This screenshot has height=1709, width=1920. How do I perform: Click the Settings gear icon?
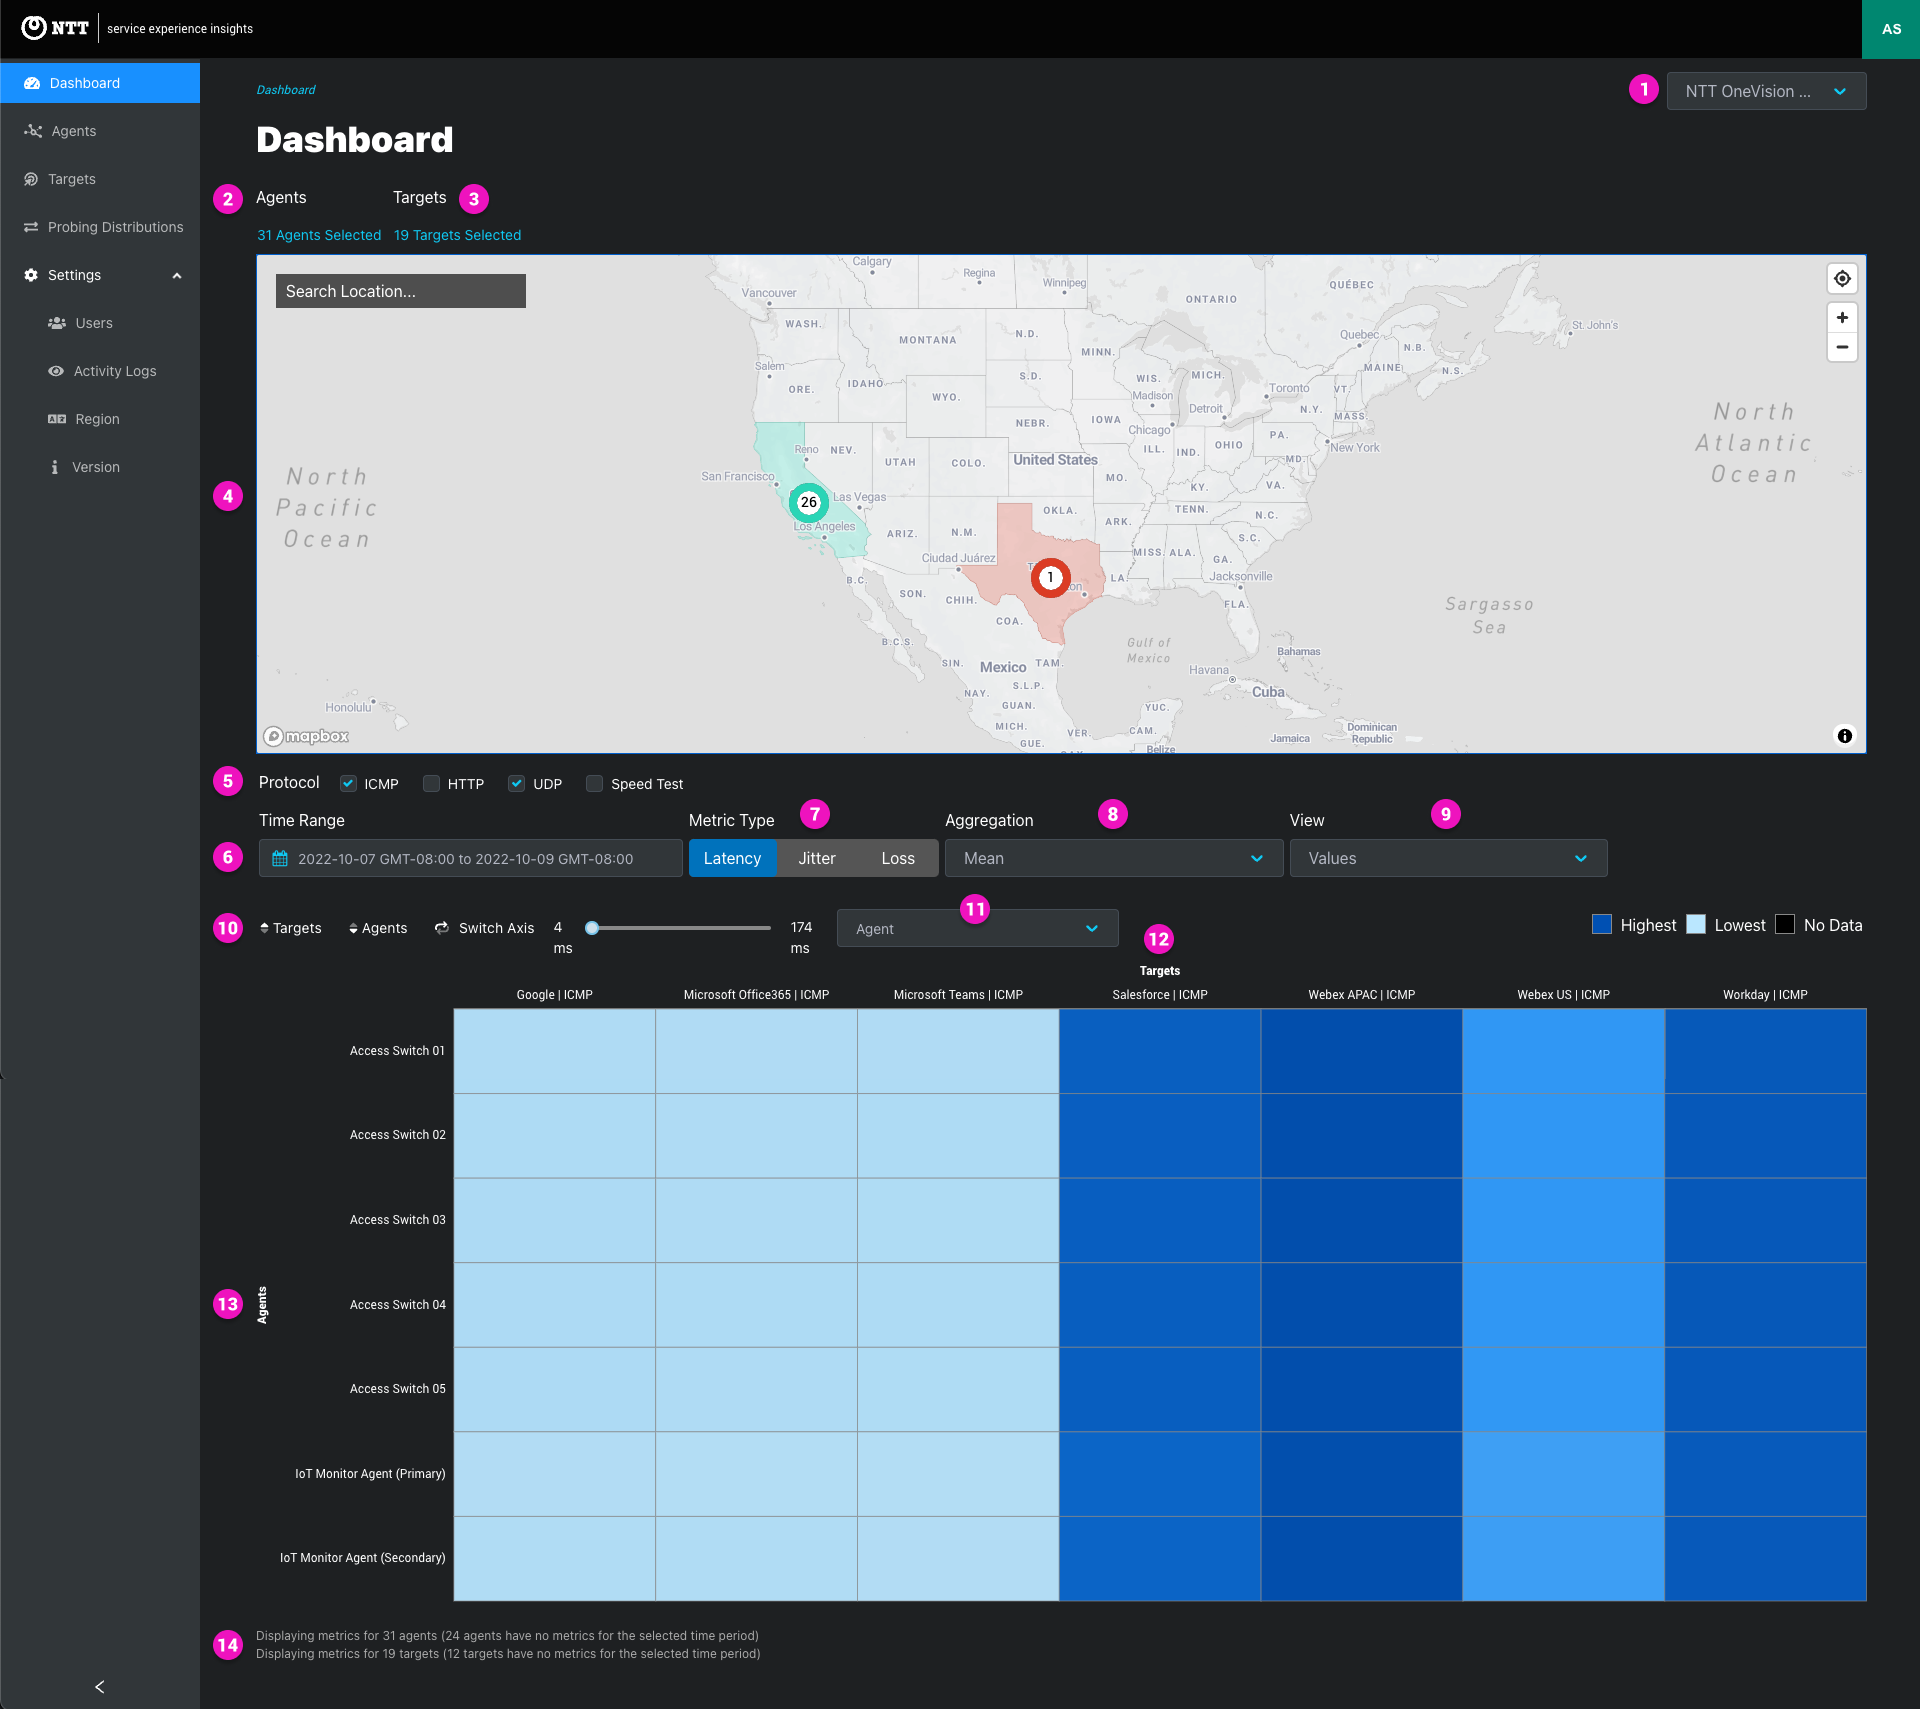tap(31, 275)
